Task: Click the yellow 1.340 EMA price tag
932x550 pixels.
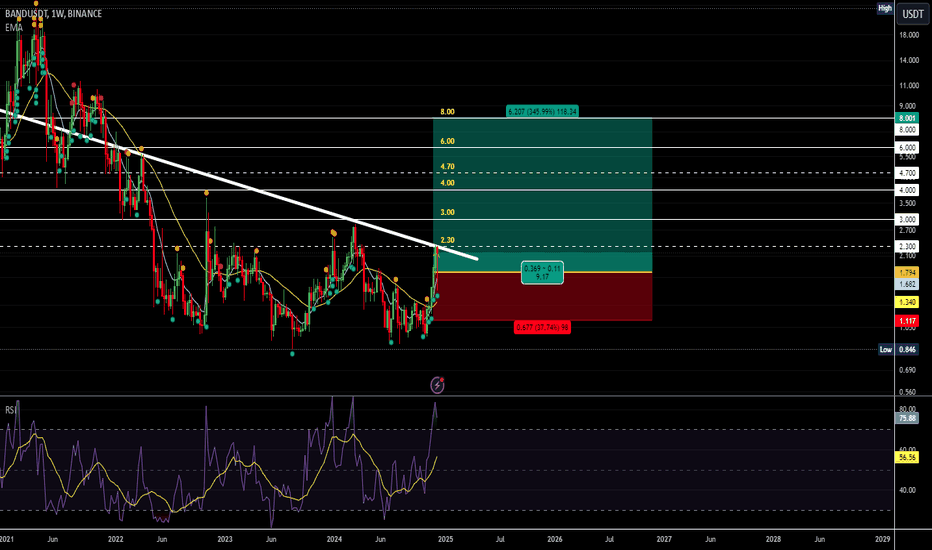Action: [x=907, y=302]
